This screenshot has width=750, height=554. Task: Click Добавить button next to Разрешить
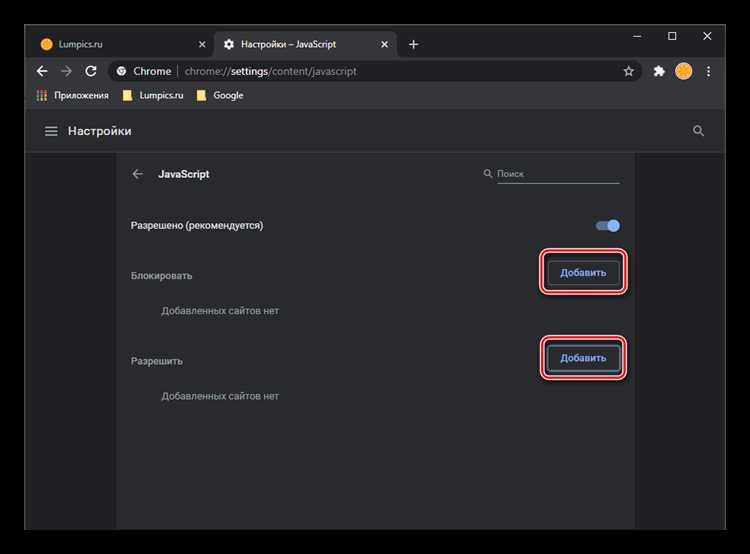[583, 358]
